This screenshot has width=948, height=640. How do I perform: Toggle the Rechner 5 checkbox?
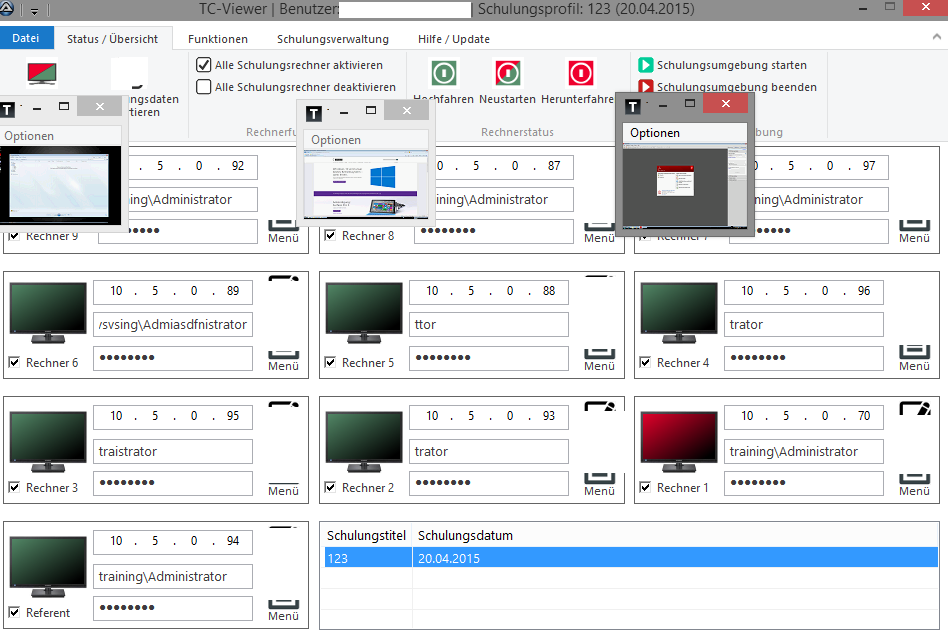(330, 363)
